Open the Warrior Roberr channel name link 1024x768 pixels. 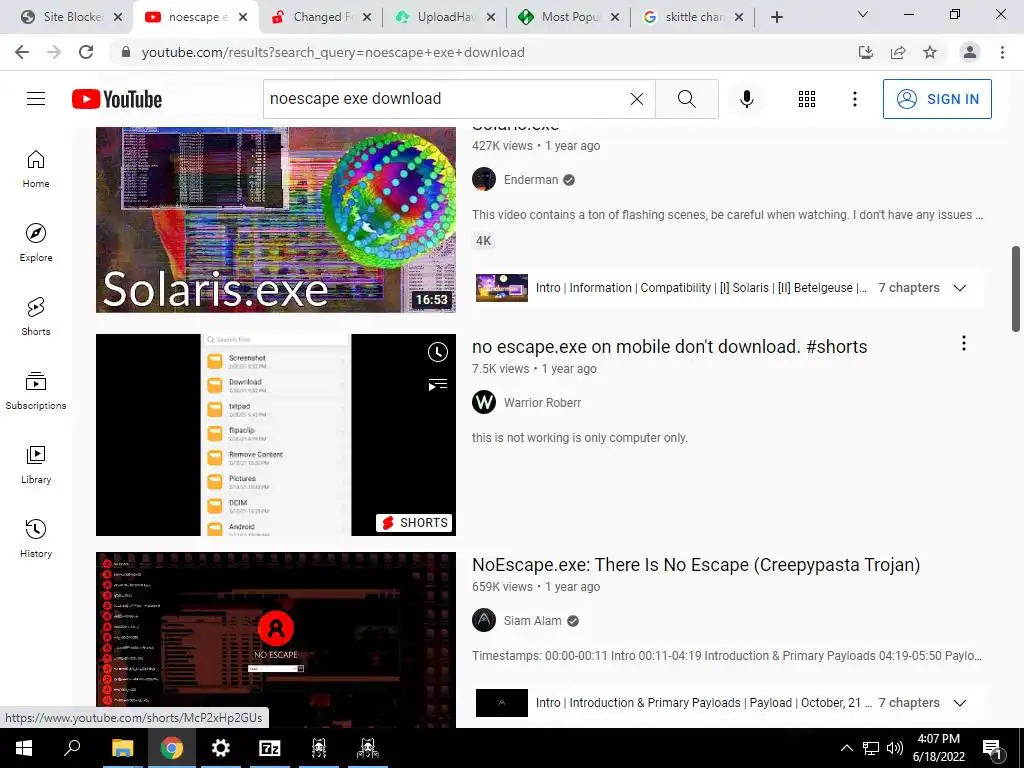tap(542, 402)
